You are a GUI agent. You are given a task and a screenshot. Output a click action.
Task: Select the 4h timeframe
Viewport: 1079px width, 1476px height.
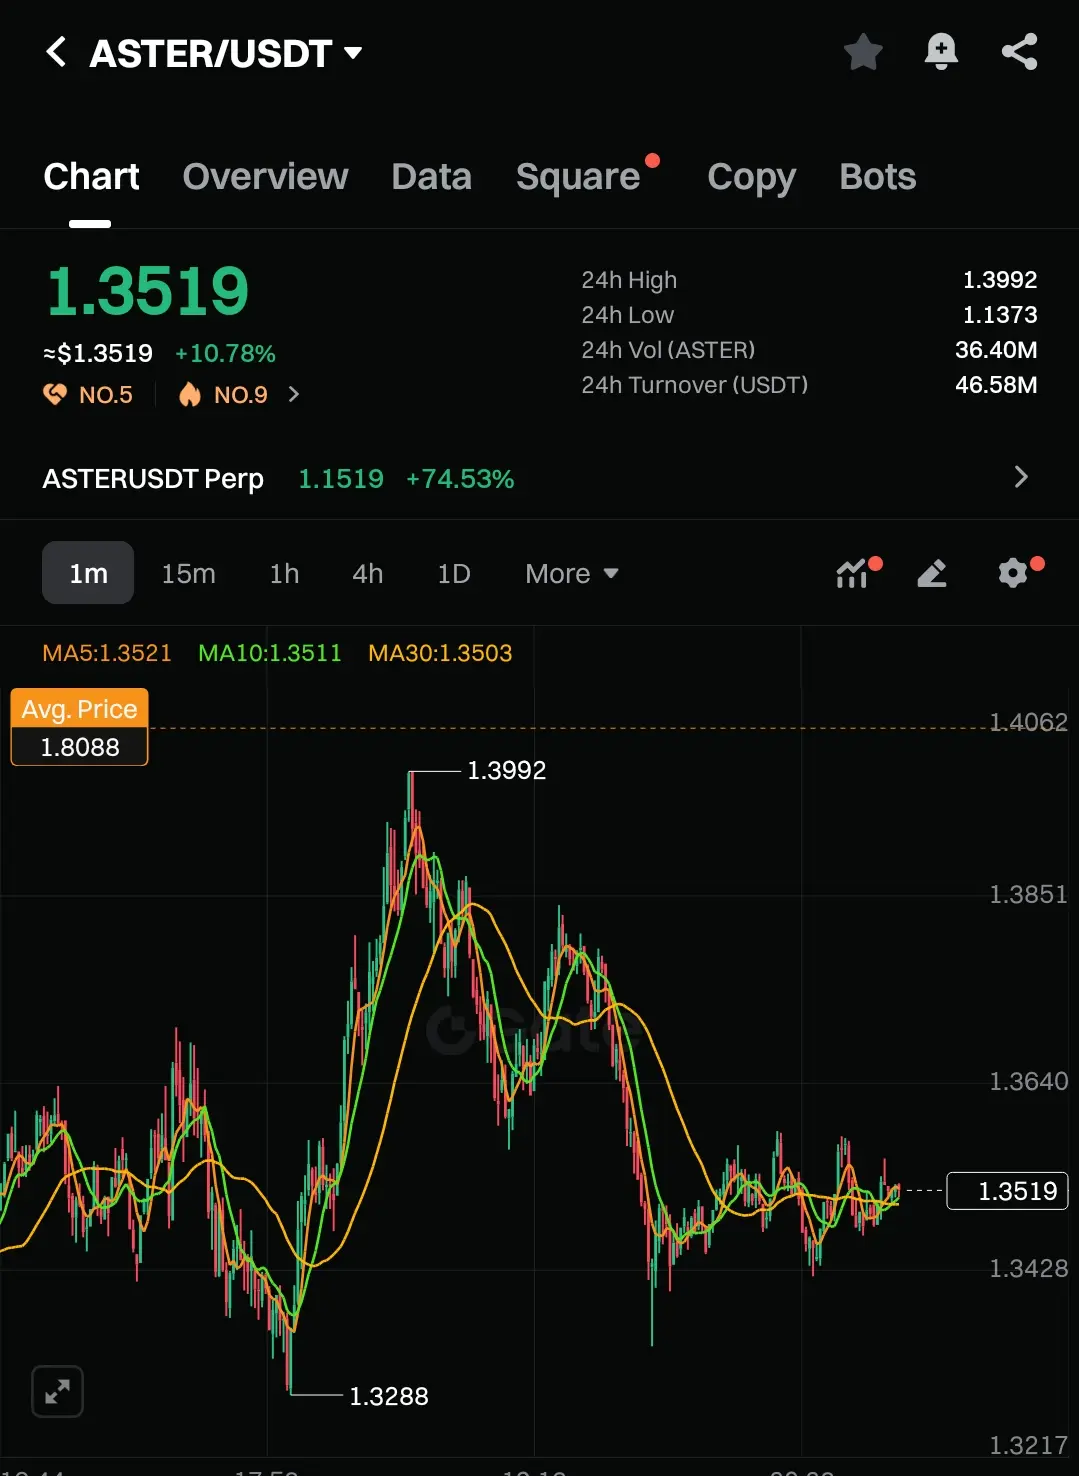coord(367,574)
